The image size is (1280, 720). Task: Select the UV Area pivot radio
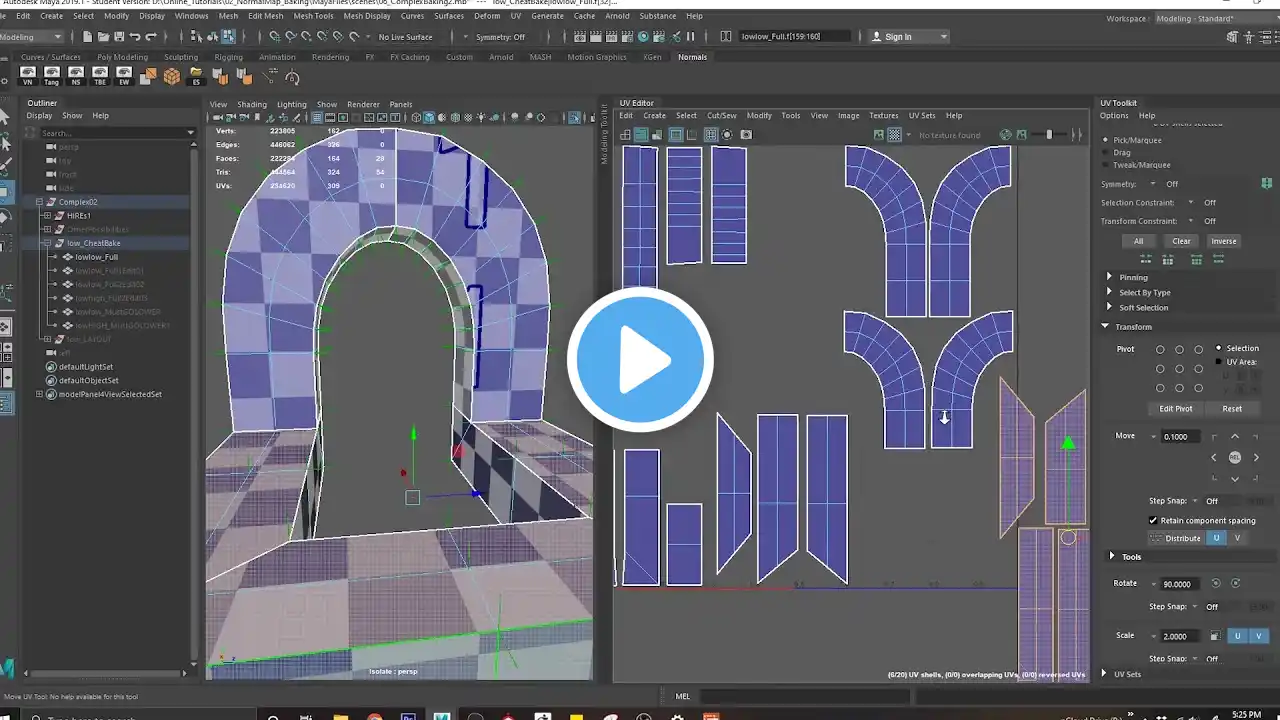coord(1218,362)
